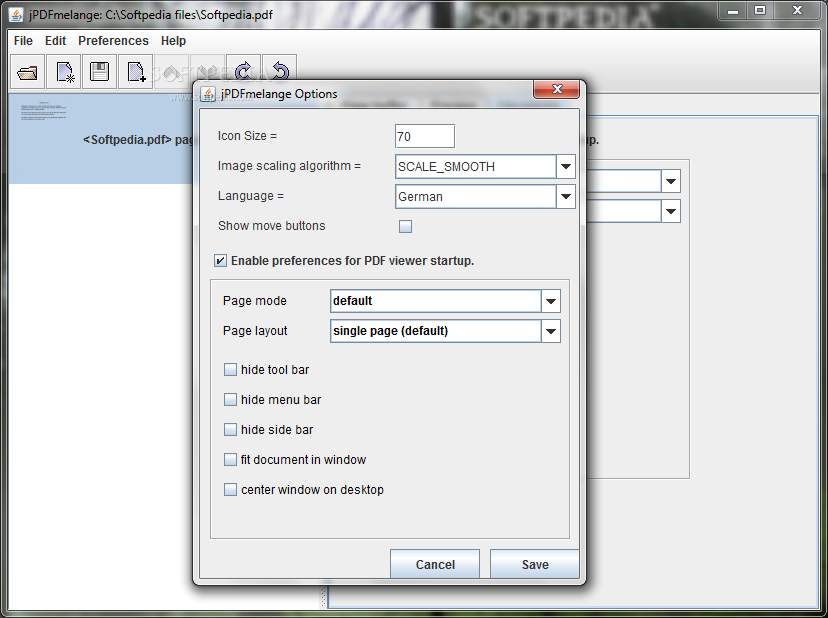Maximize the jPDFmelange main window
This screenshot has height=618, width=828.
(x=760, y=11)
